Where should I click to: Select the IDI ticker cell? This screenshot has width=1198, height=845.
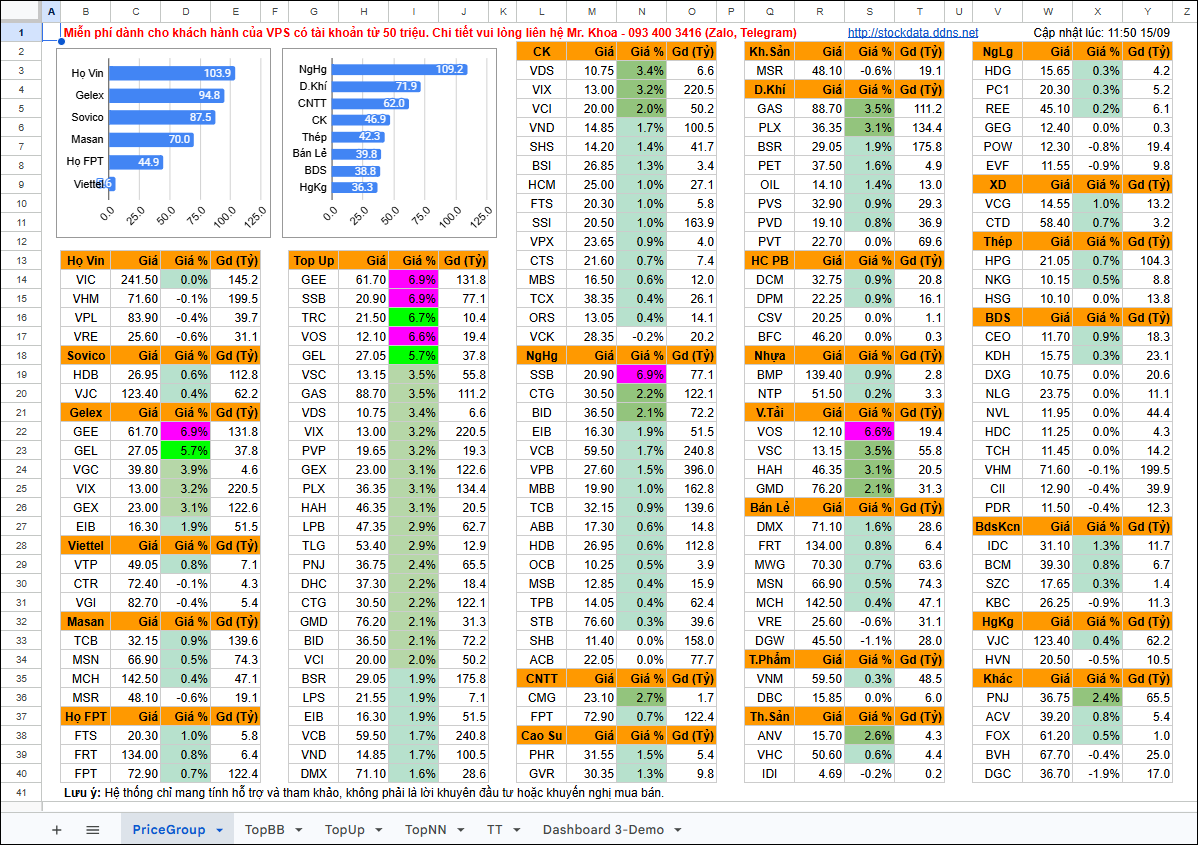769,774
